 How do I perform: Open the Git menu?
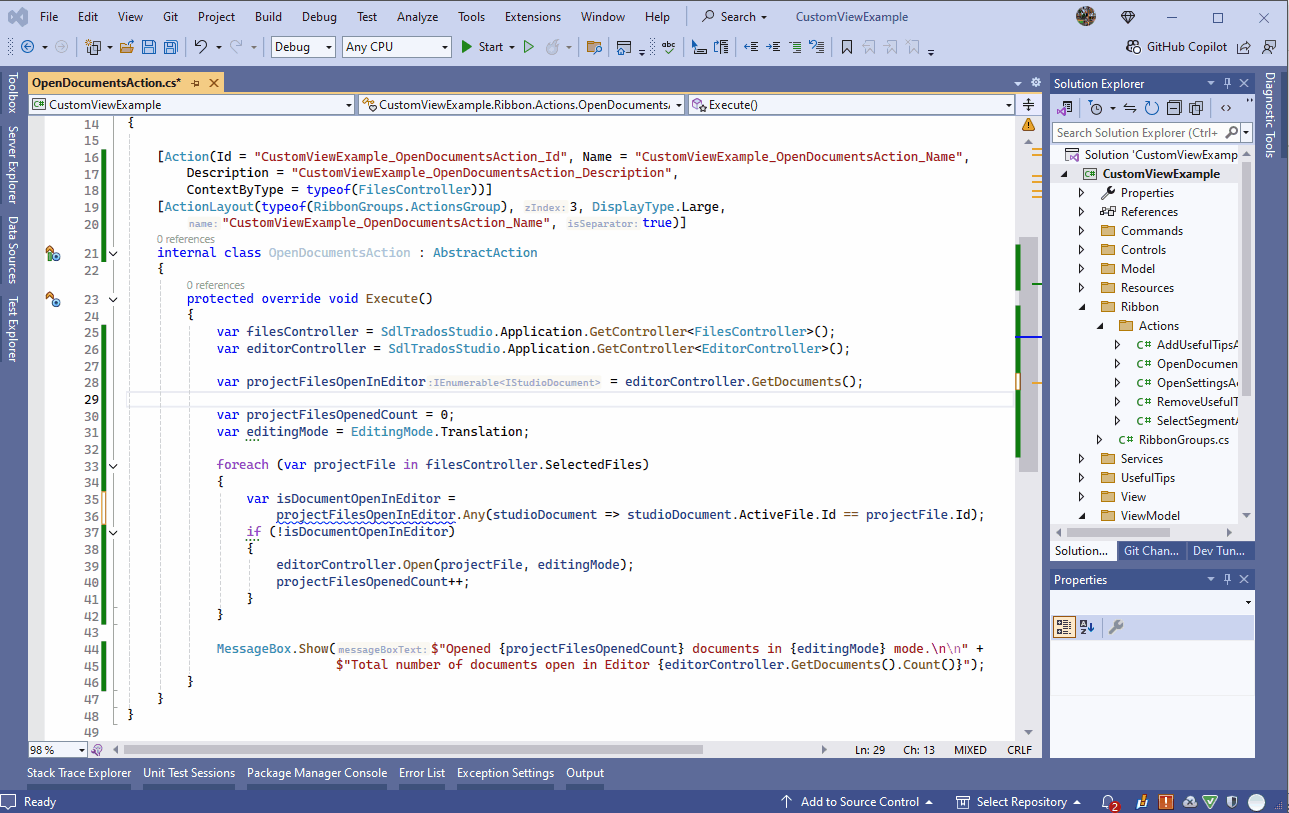click(170, 16)
